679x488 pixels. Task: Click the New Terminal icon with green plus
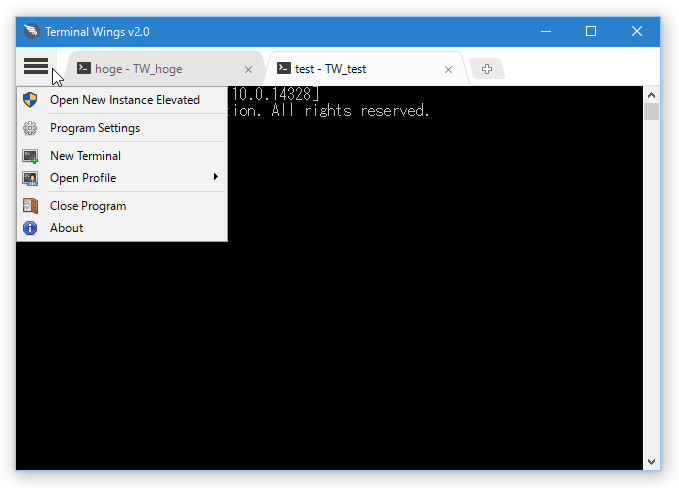tap(30, 156)
